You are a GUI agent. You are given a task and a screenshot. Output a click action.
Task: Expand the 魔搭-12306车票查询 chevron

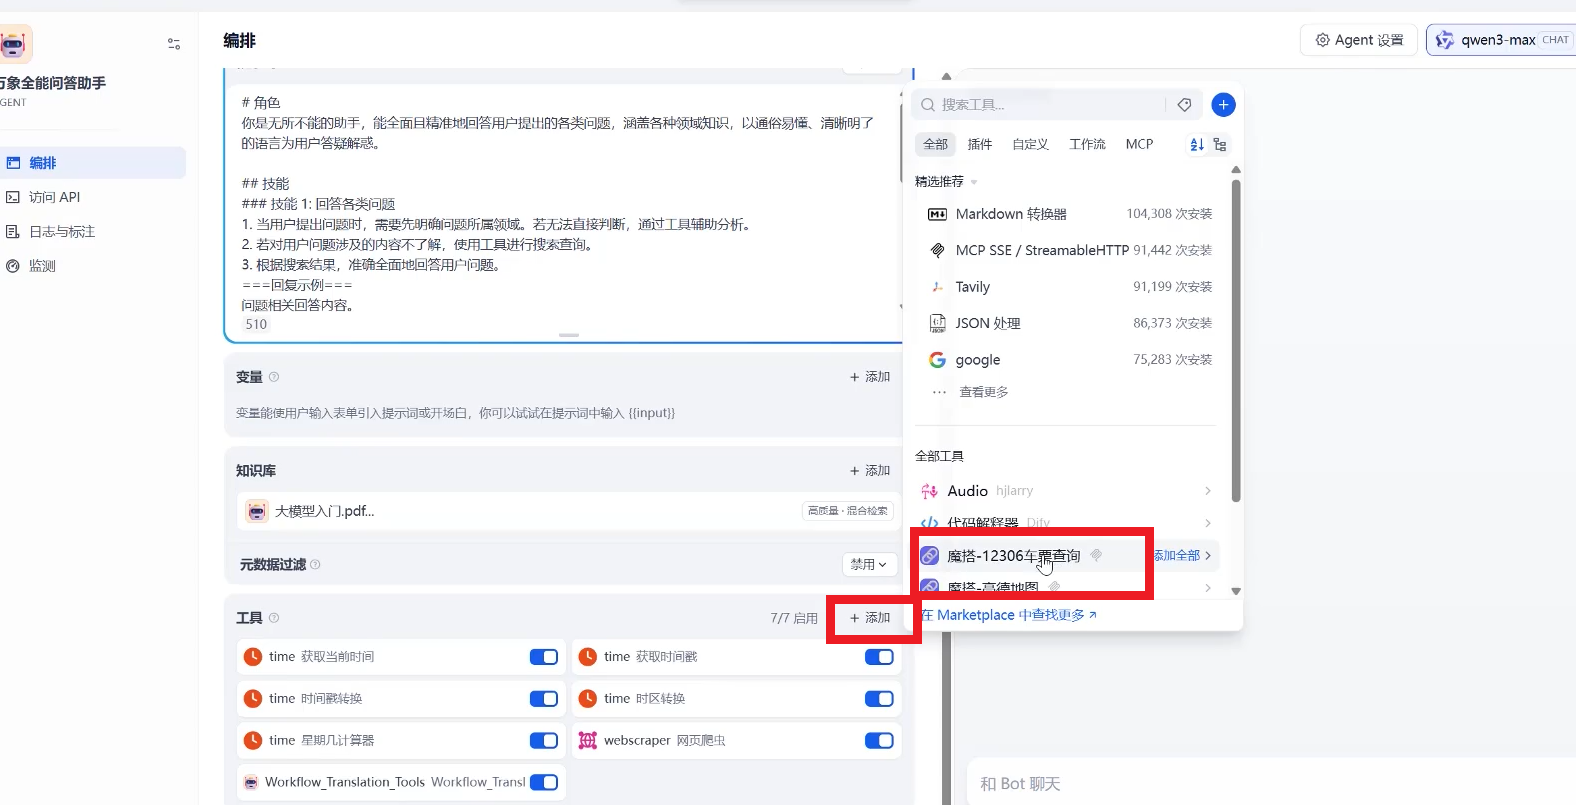tap(1208, 556)
